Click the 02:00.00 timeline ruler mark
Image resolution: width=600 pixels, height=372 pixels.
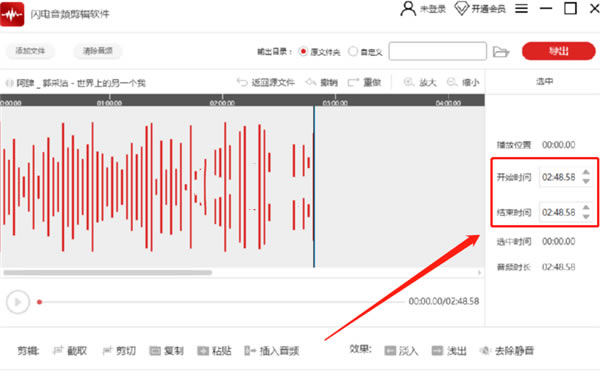(x=222, y=103)
